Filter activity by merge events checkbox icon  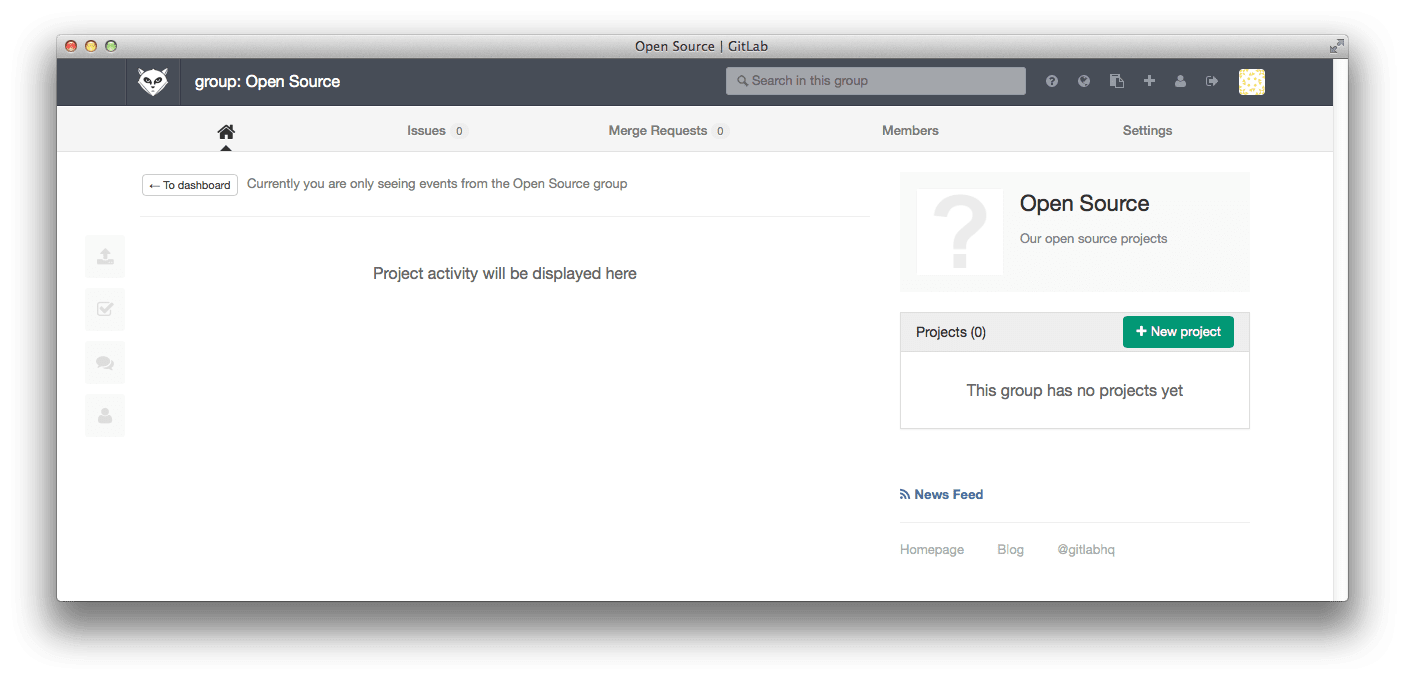(105, 309)
